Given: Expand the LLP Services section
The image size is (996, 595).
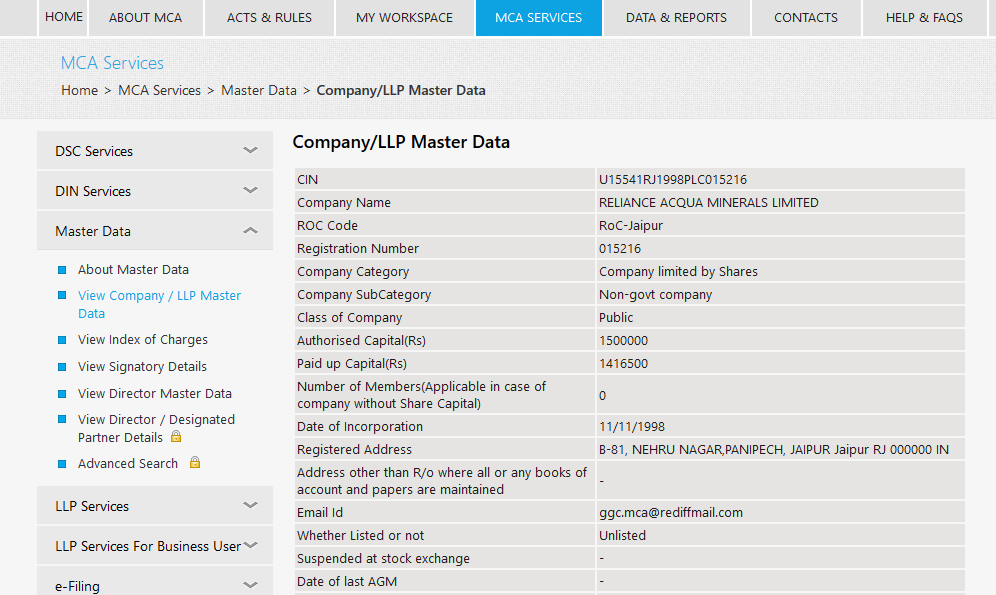Looking at the screenshot, I should pyautogui.click(x=155, y=505).
